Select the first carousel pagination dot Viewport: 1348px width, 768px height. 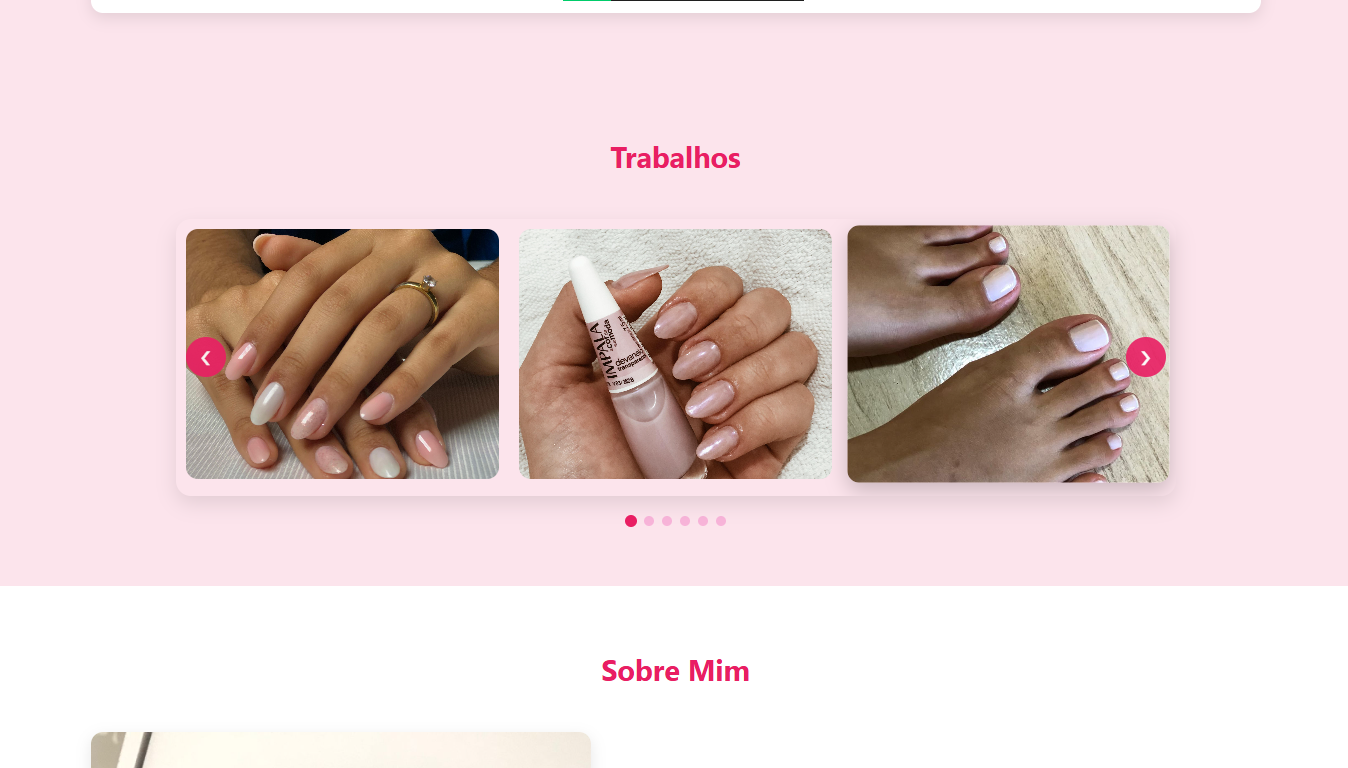(x=631, y=521)
